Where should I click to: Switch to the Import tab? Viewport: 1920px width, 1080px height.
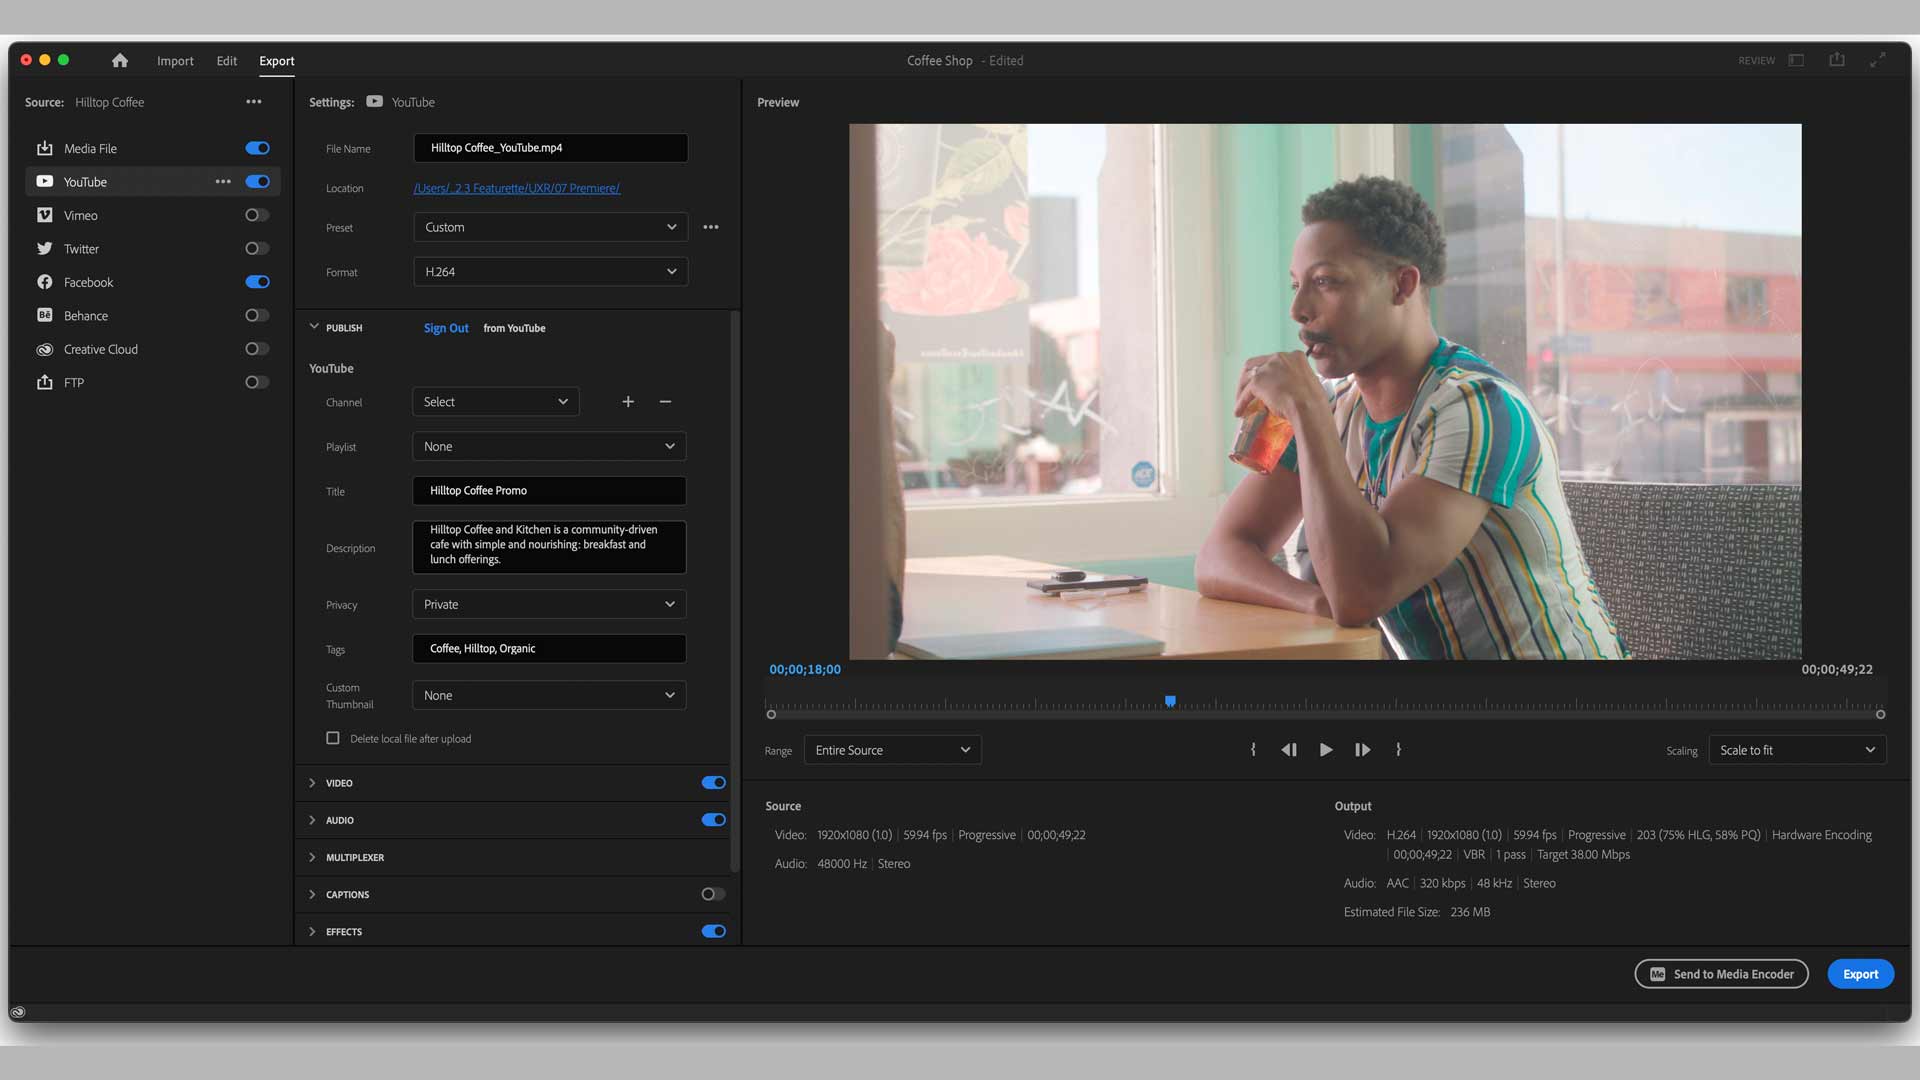pos(175,61)
